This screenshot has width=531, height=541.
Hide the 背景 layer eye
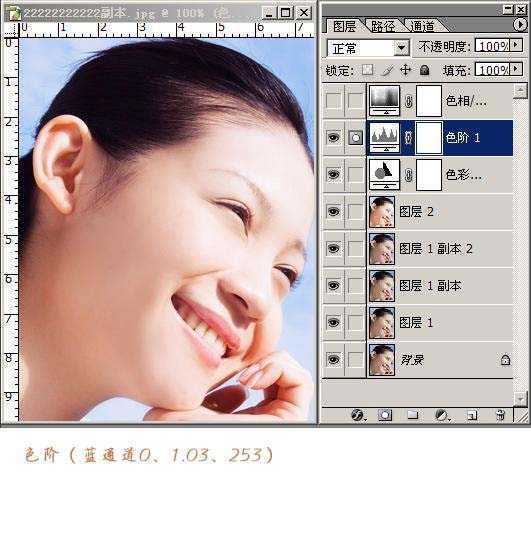coord(334,360)
